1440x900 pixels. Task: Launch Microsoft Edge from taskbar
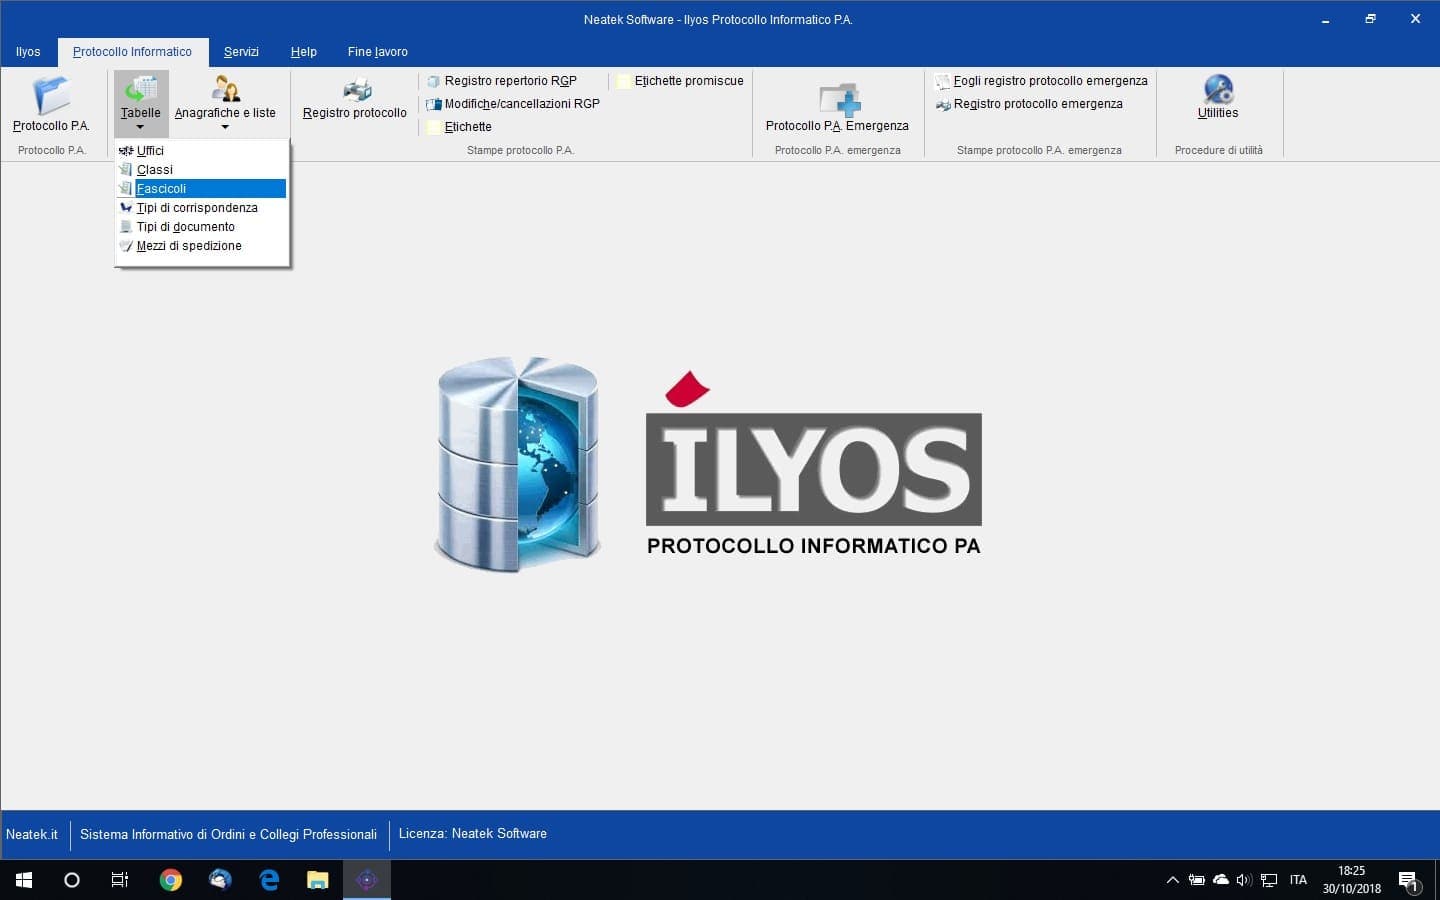point(269,880)
